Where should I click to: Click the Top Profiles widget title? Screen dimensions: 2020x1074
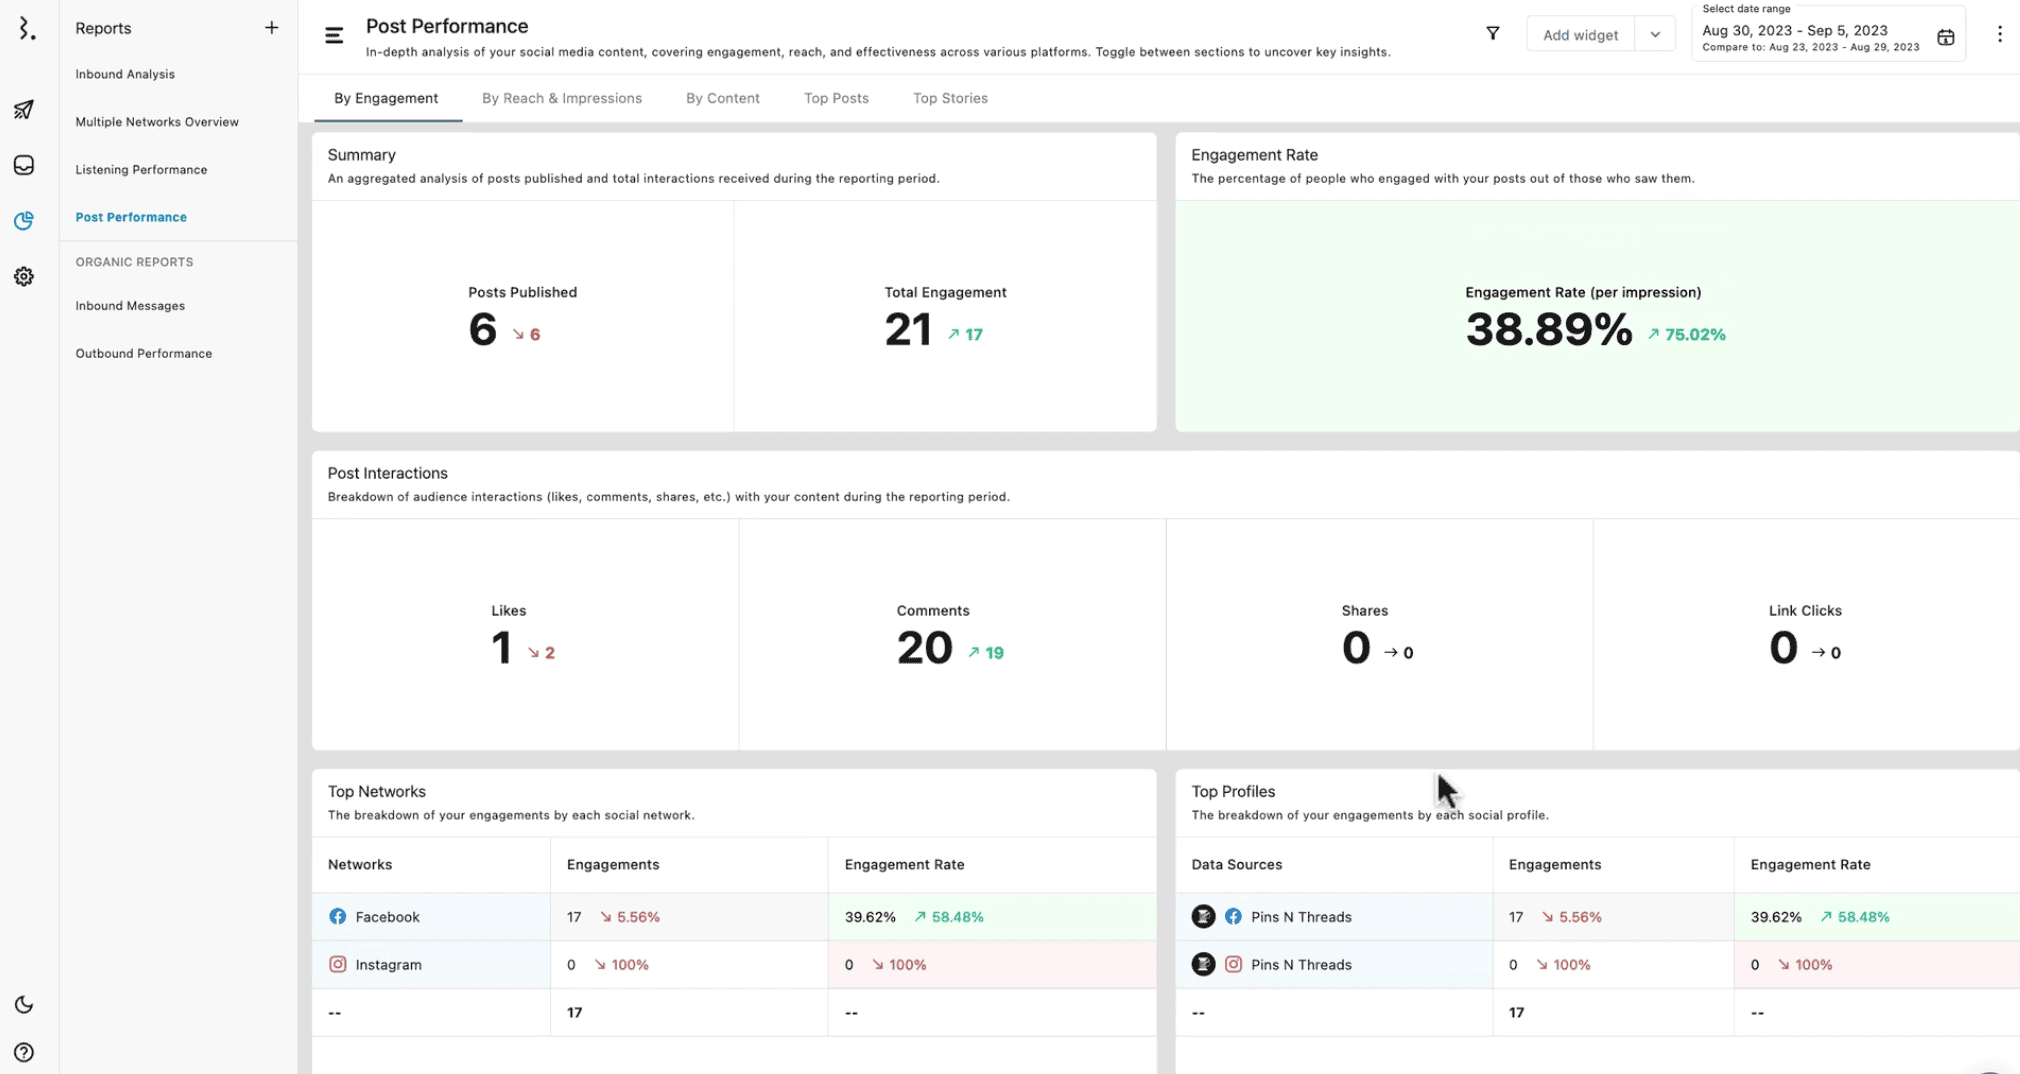pos(1233,791)
